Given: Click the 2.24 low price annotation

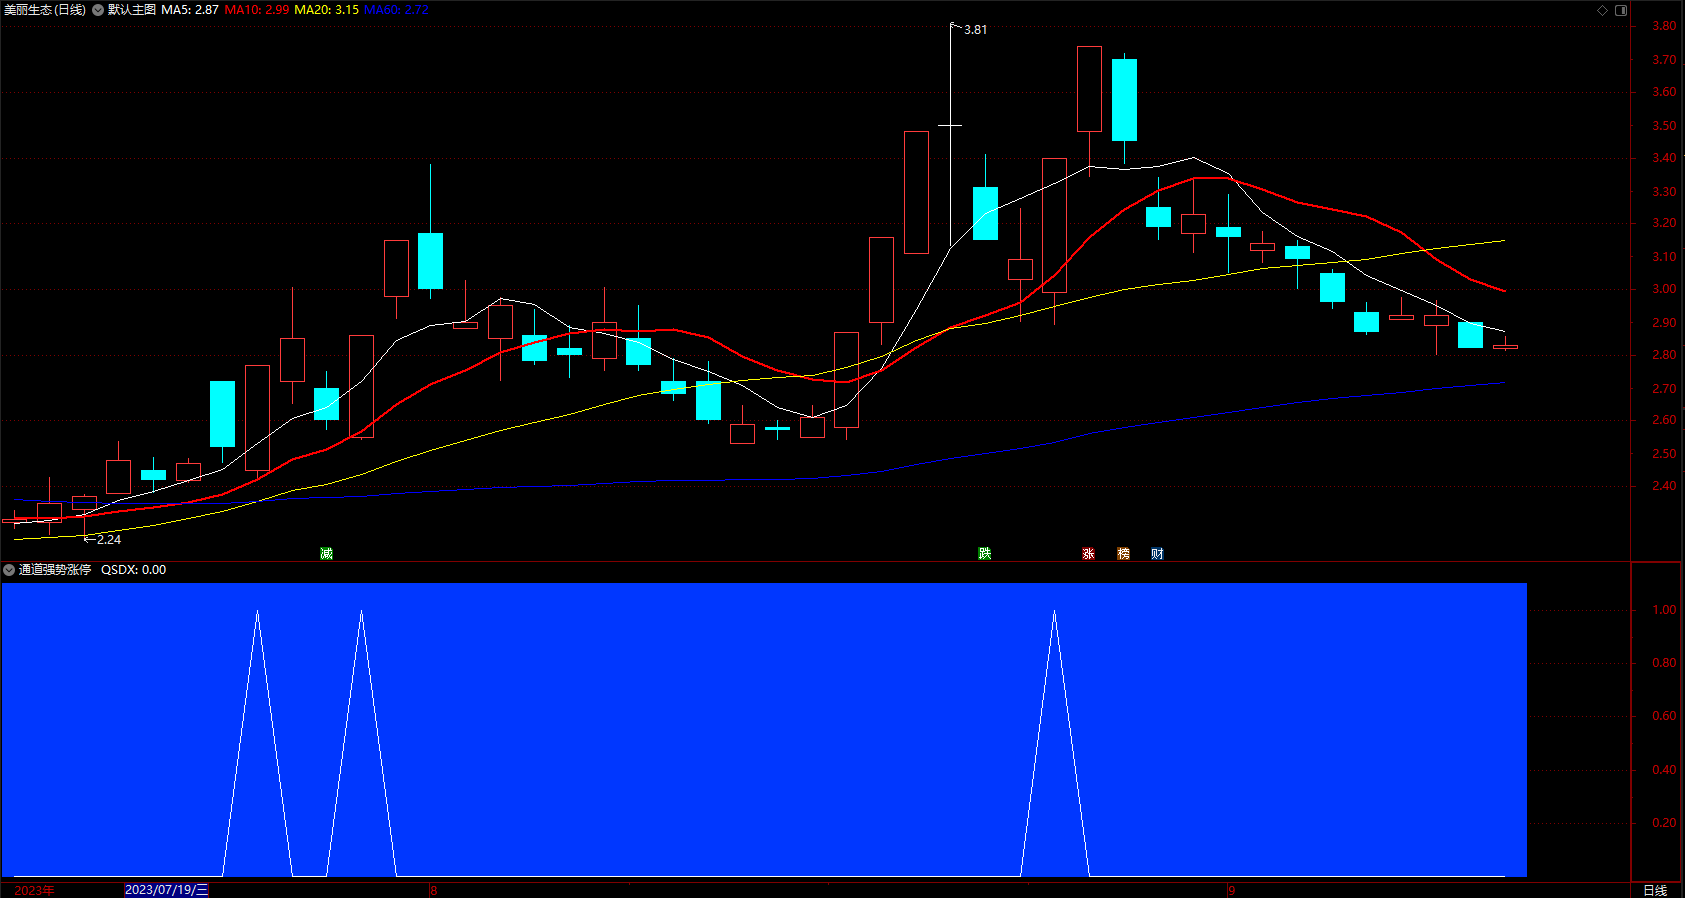Looking at the screenshot, I should (x=109, y=540).
